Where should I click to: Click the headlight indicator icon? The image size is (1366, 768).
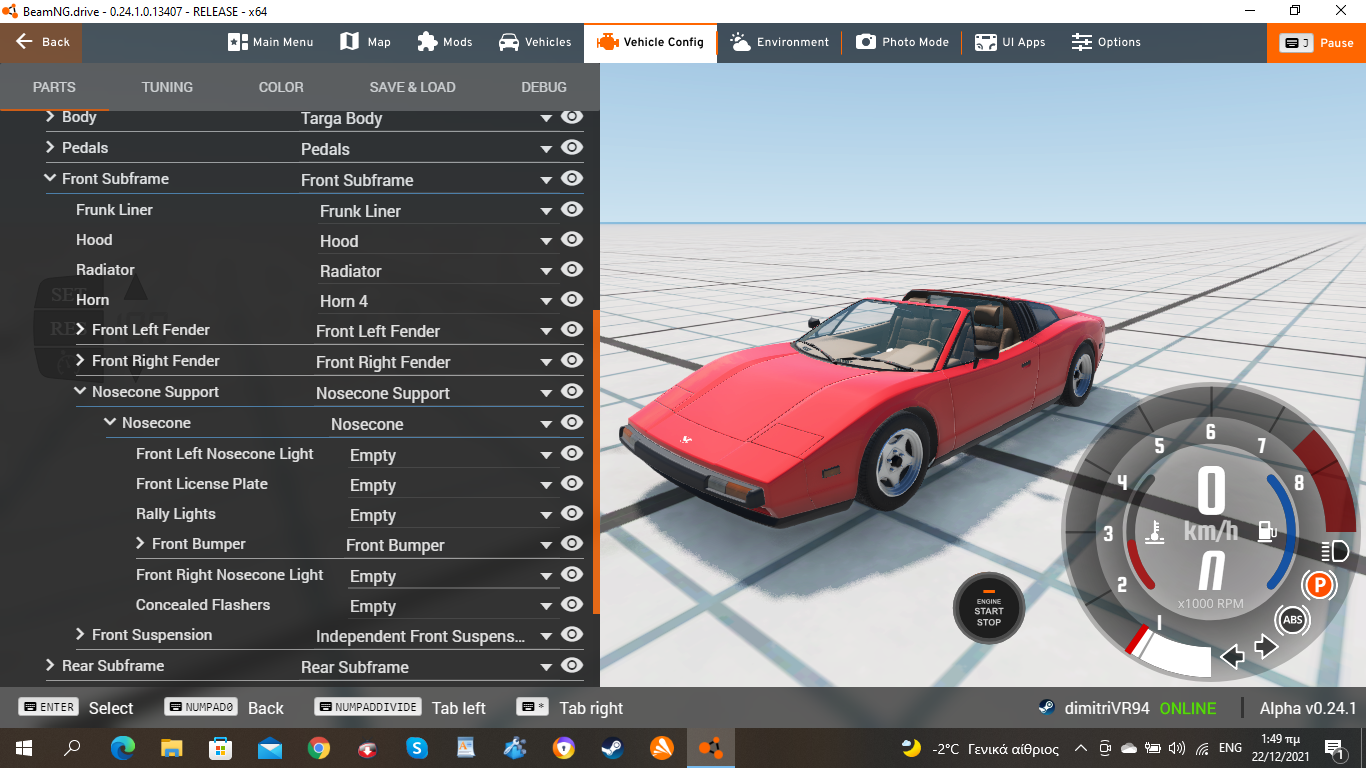pyautogui.click(x=1335, y=551)
